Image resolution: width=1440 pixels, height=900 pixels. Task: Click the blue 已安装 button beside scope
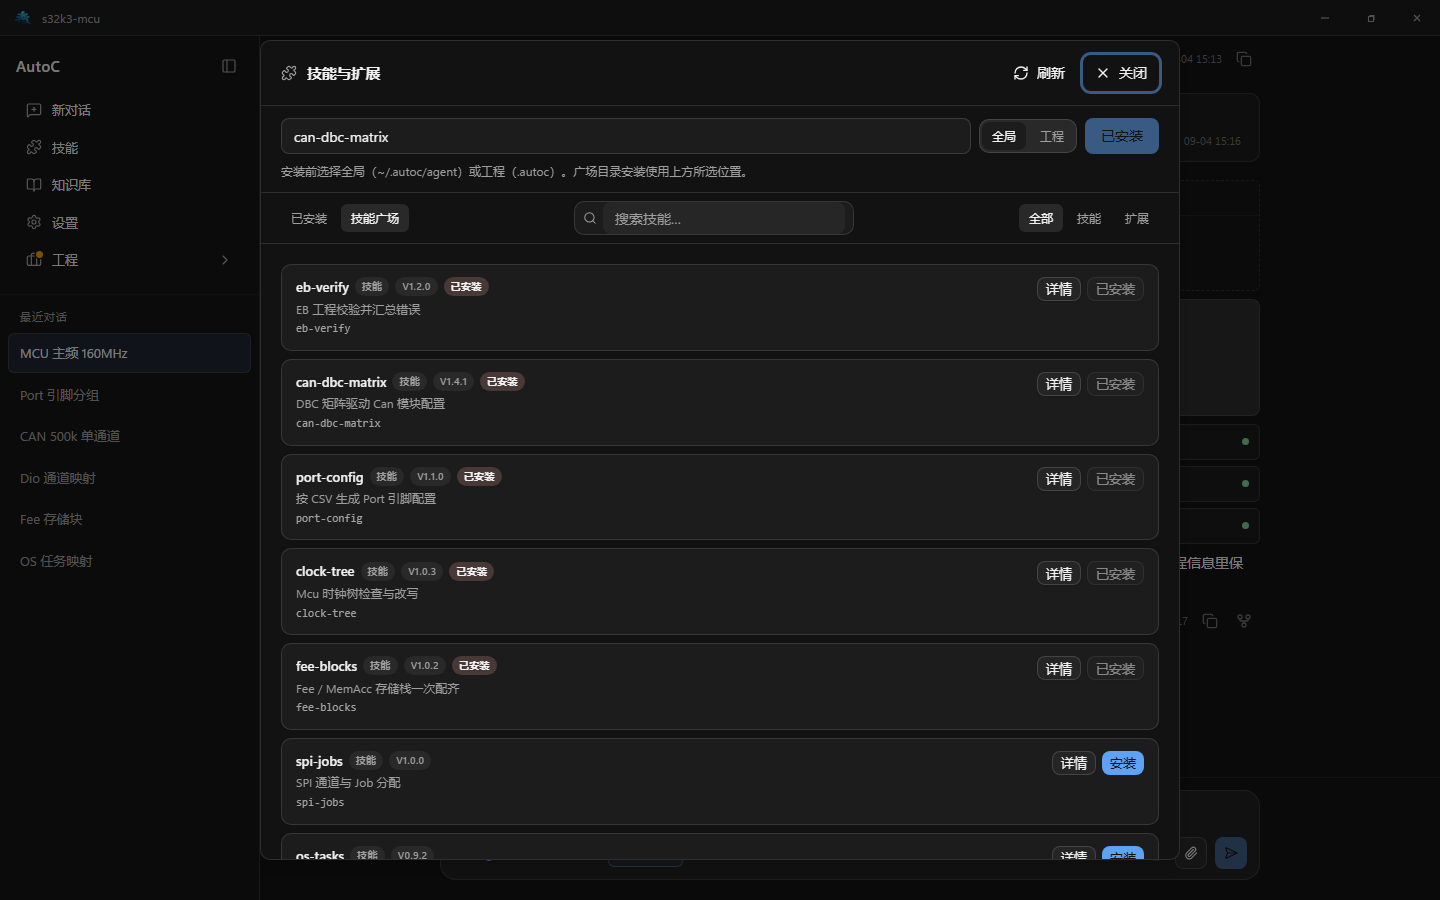coord(1122,136)
